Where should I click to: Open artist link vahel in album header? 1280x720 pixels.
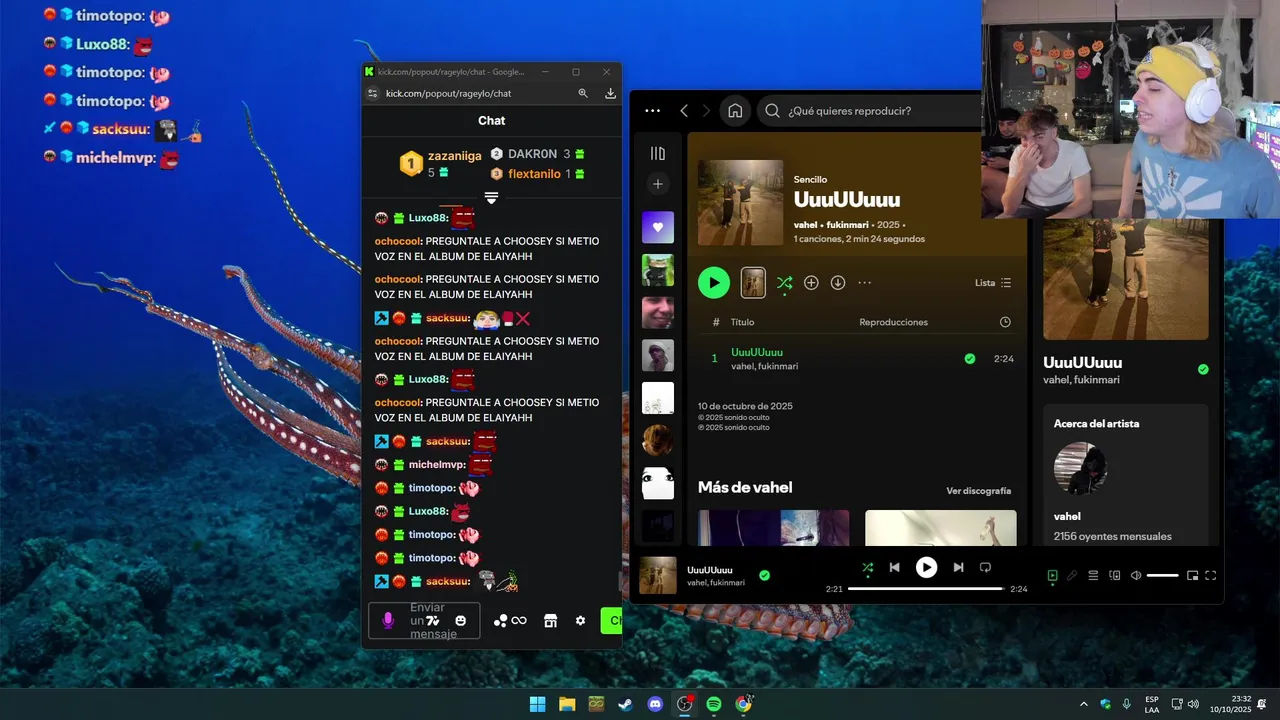805,225
